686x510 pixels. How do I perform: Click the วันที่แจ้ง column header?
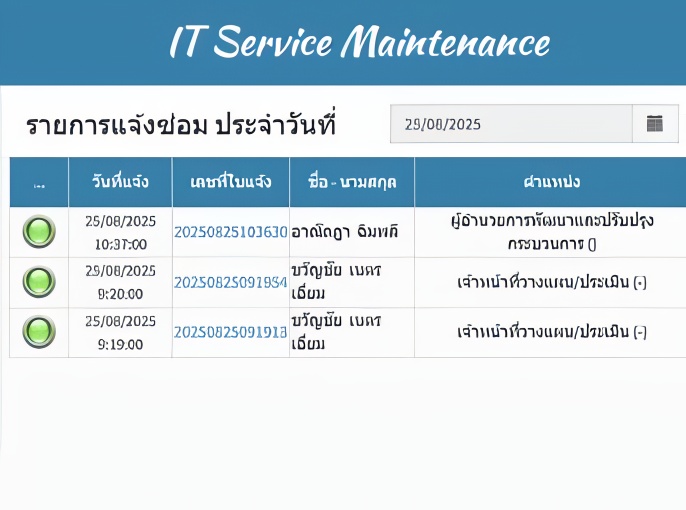tap(120, 182)
